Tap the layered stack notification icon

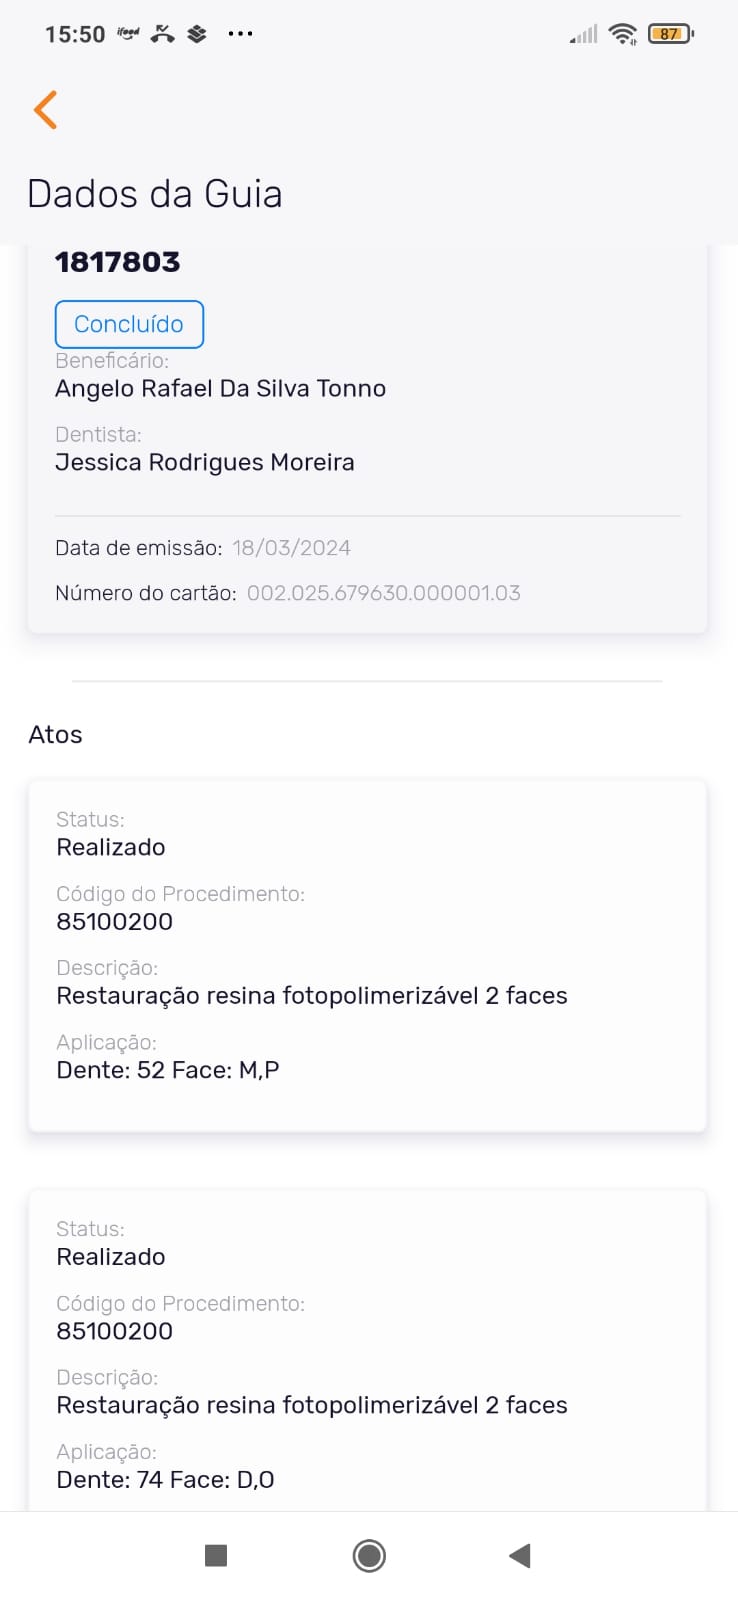(197, 34)
